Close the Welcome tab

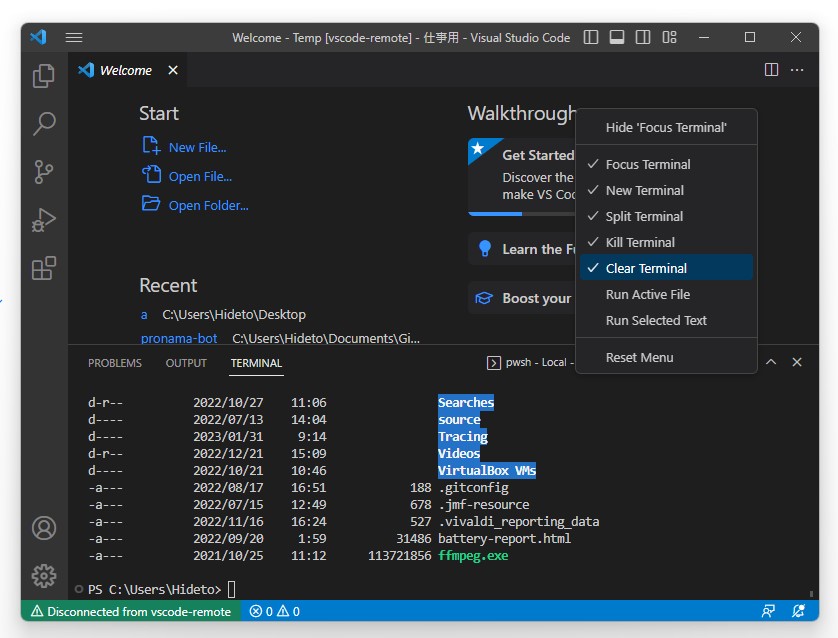pos(173,70)
